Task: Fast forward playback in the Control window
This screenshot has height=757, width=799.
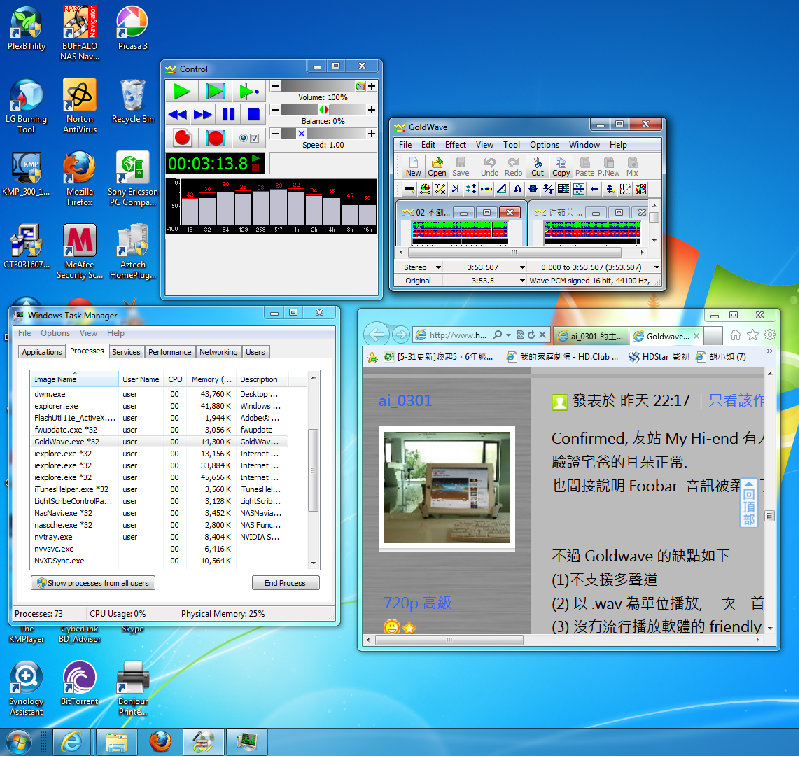Action: (x=202, y=114)
